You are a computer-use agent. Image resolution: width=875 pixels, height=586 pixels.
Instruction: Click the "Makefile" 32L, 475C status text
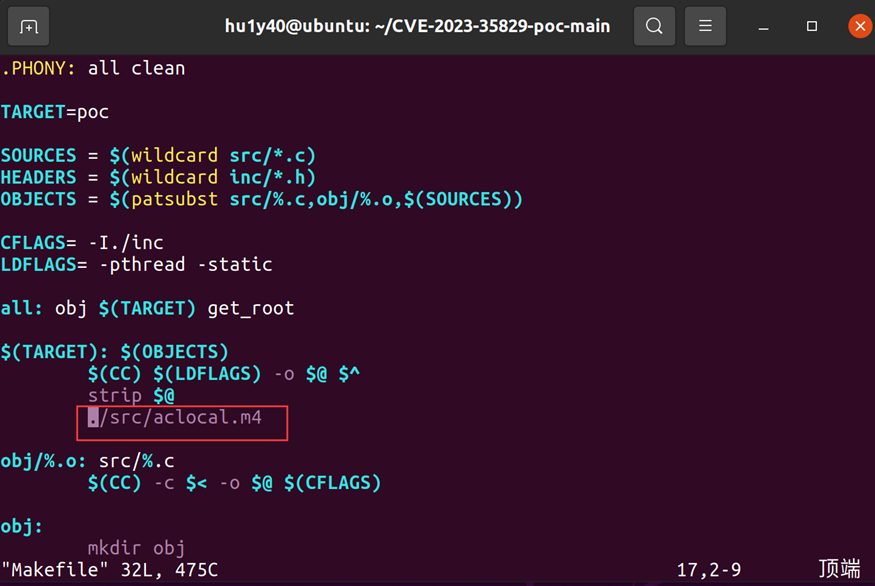tap(109, 570)
